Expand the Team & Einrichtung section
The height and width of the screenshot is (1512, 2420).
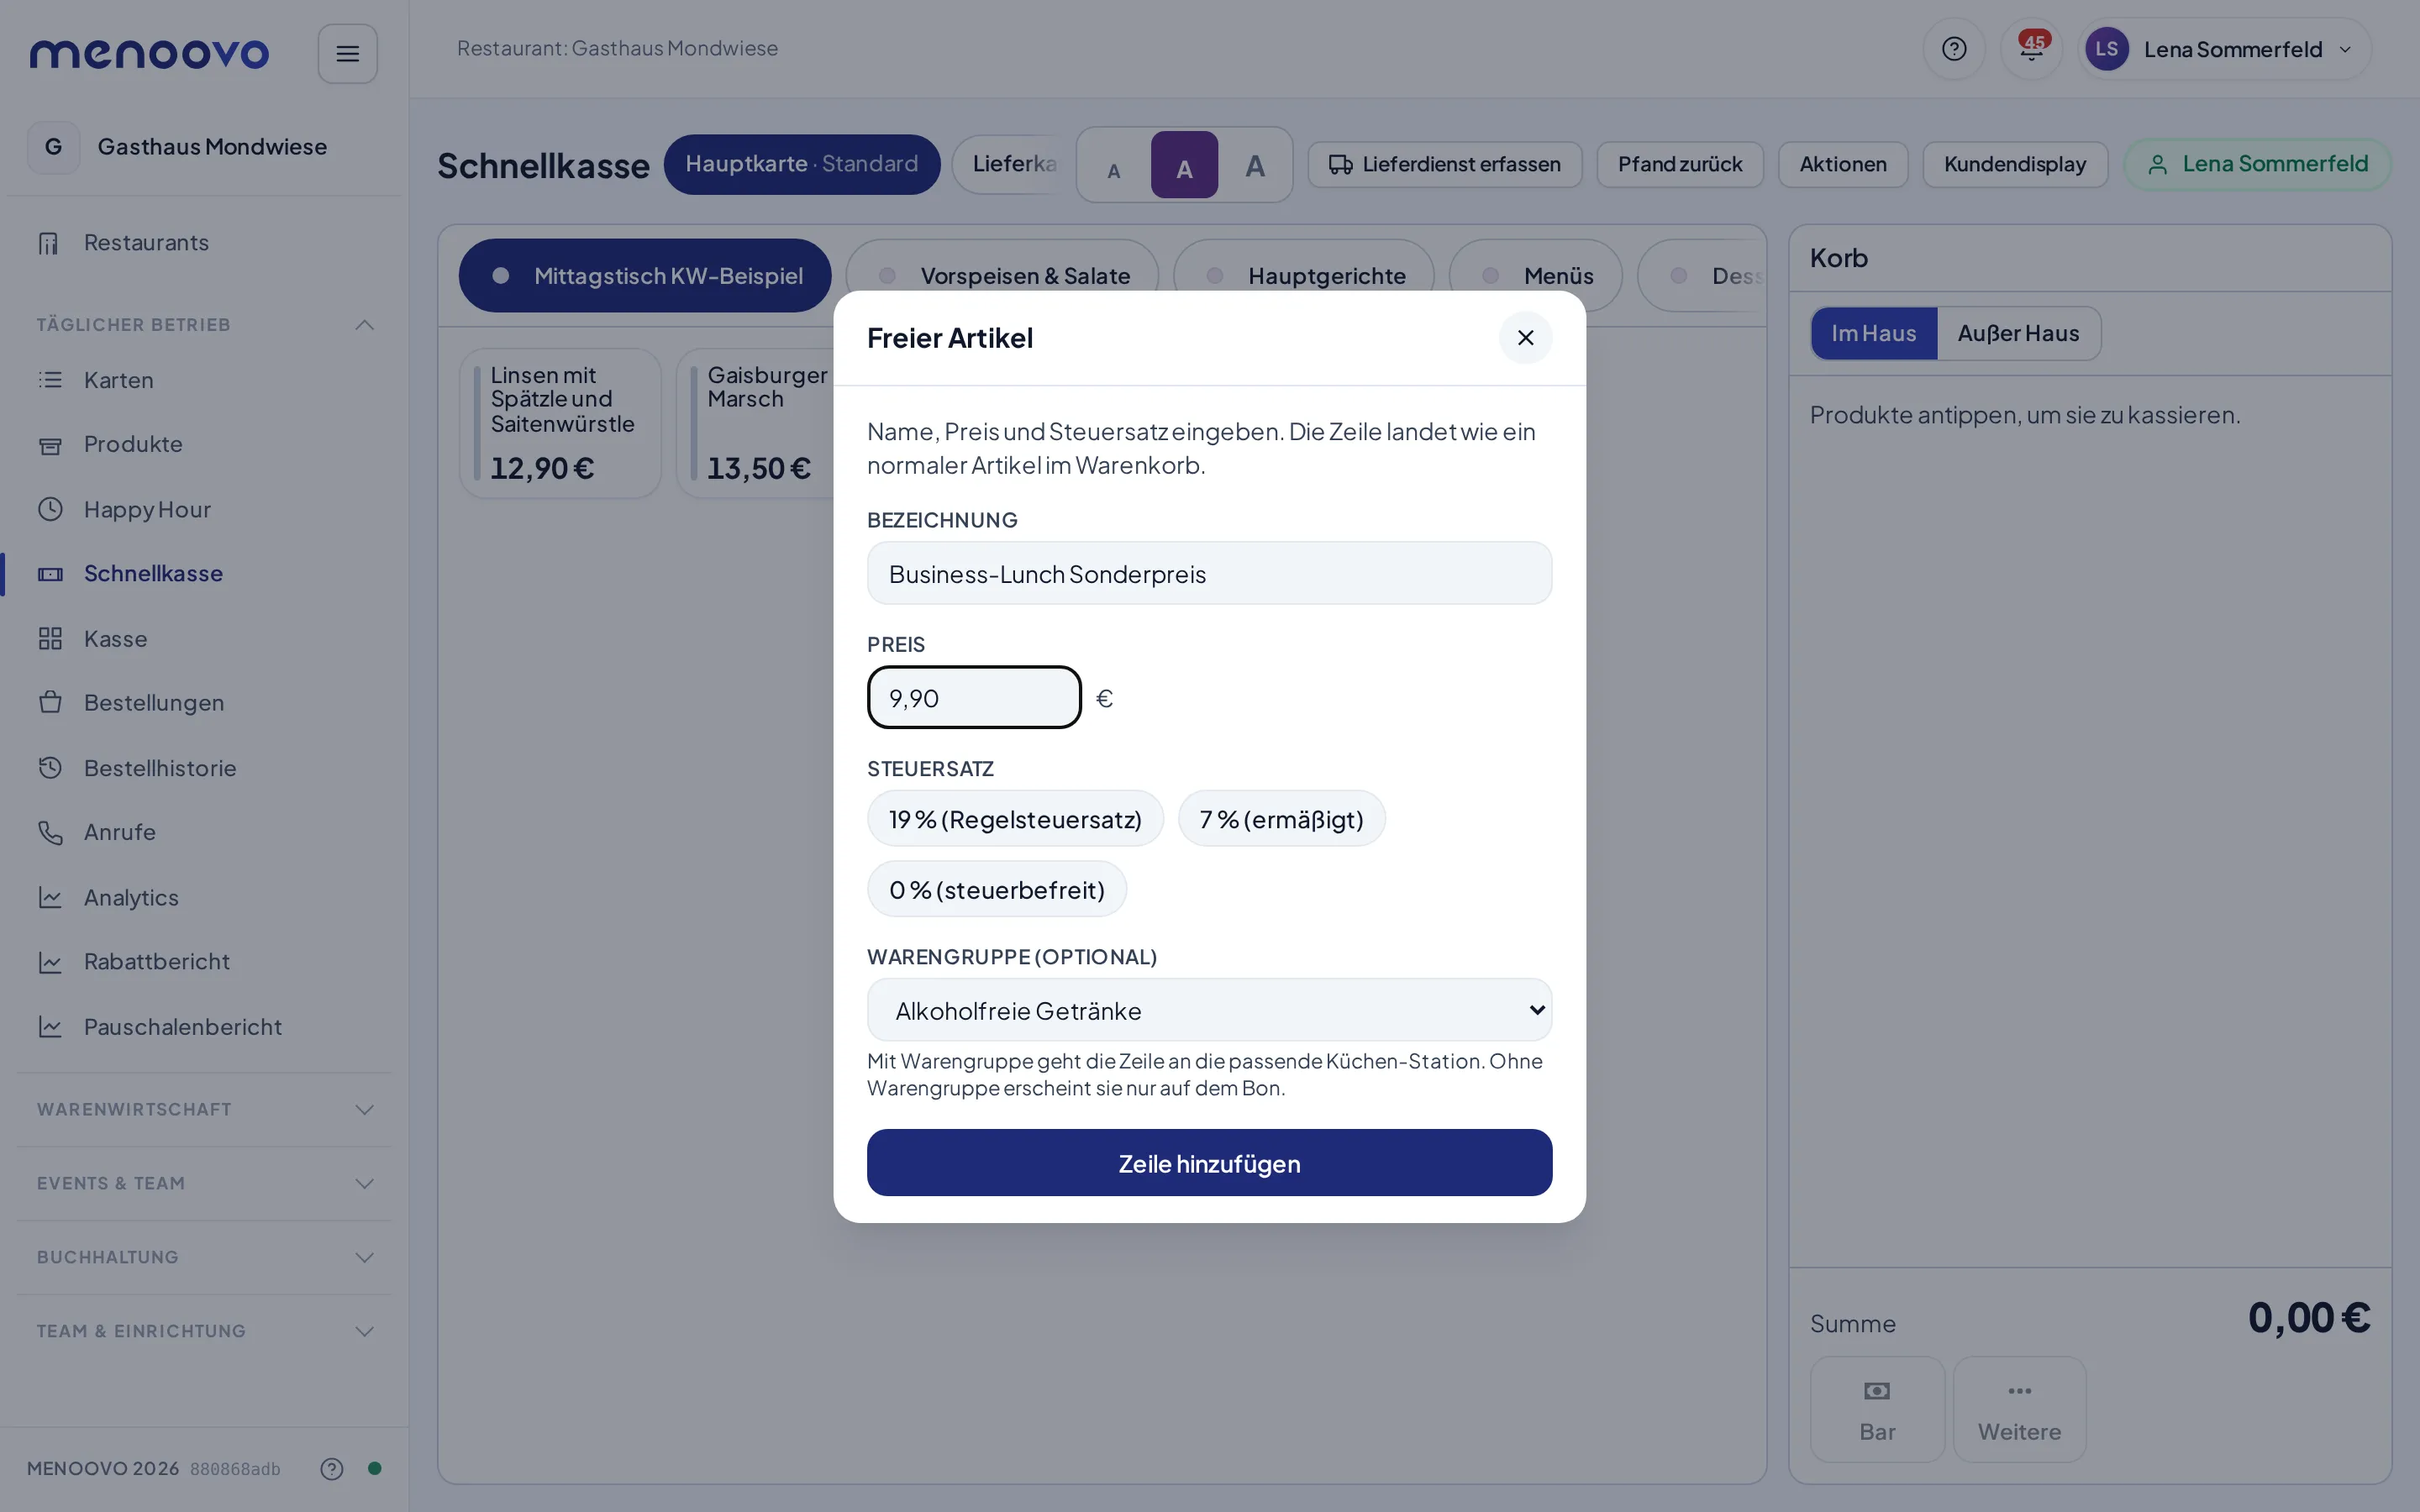pyautogui.click(x=205, y=1331)
